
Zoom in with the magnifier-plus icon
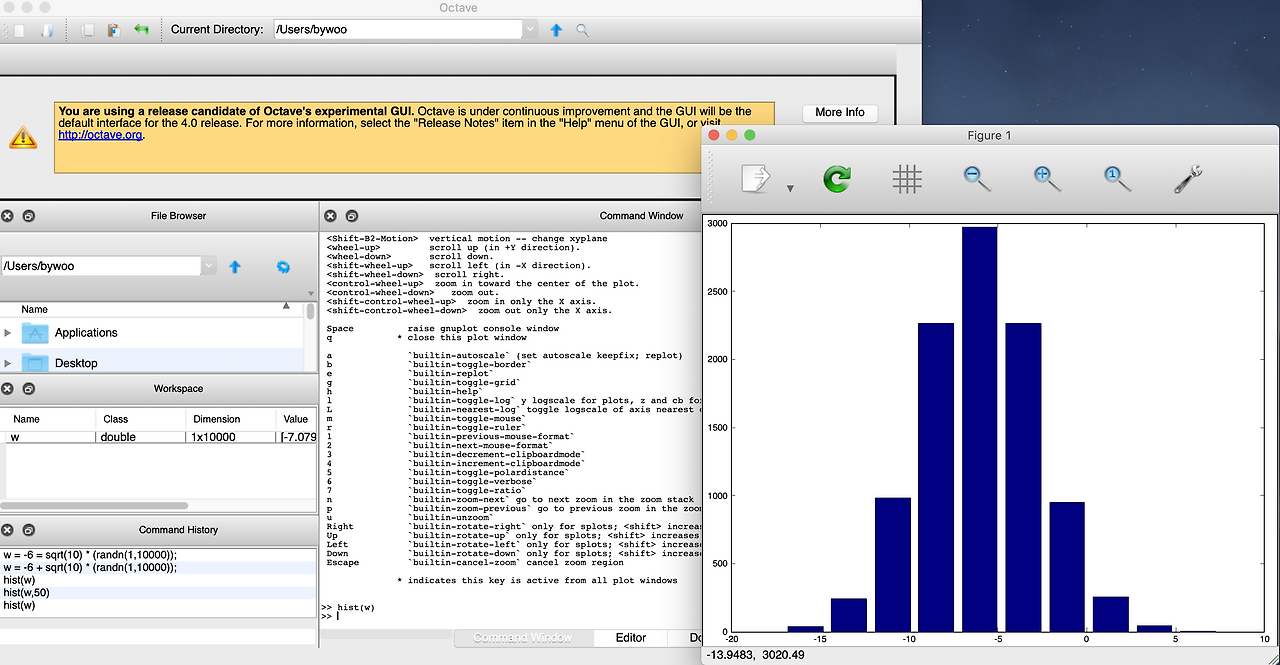[1045, 179]
